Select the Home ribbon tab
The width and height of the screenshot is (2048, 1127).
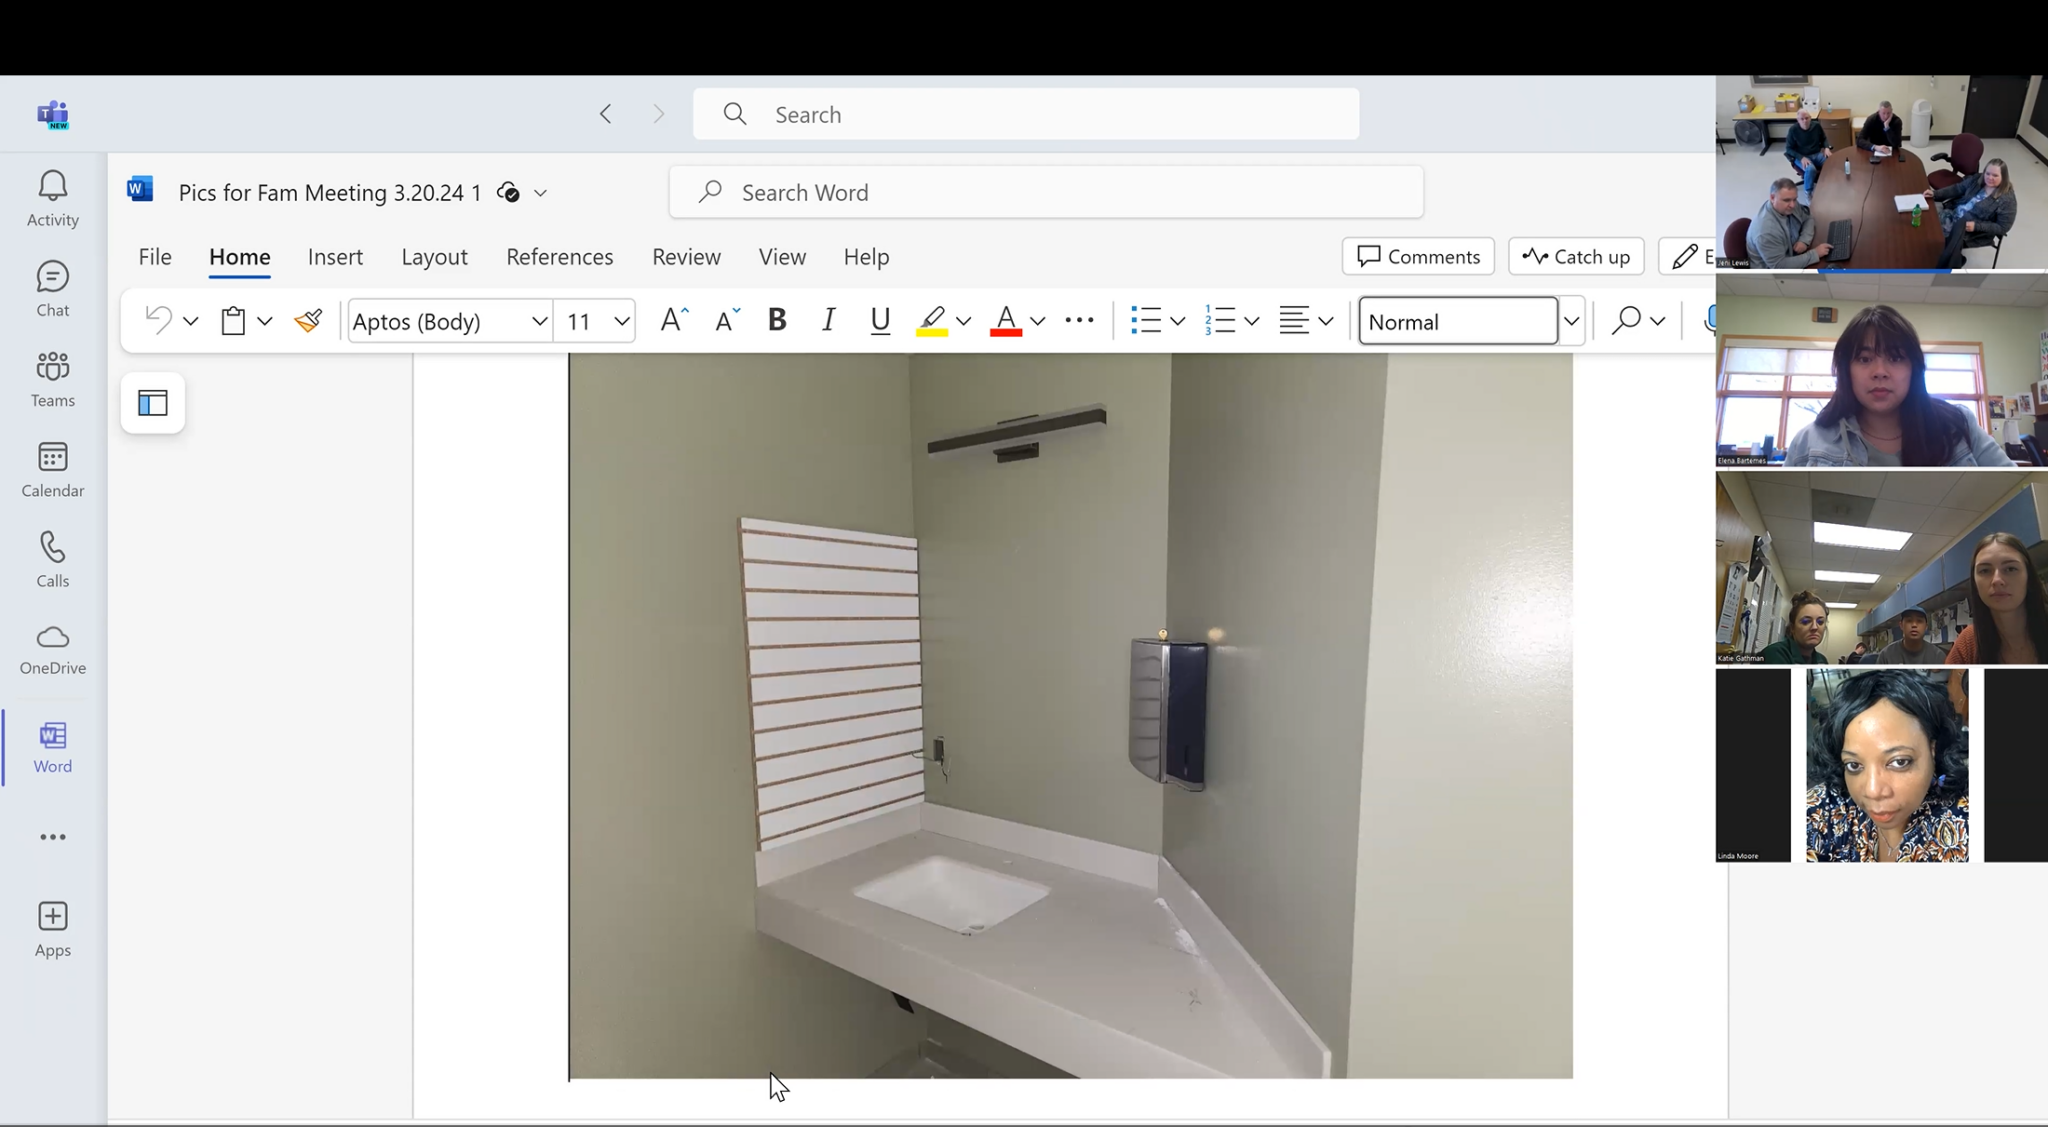click(240, 257)
